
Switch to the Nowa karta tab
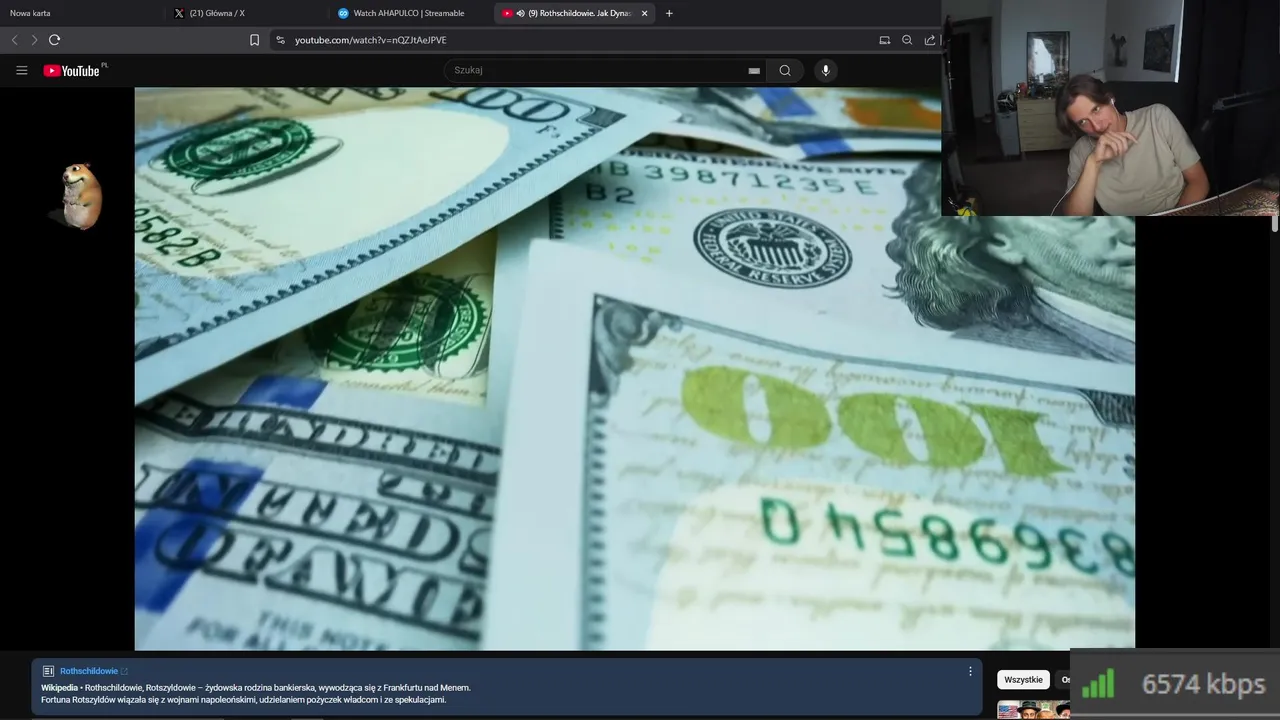point(80,13)
